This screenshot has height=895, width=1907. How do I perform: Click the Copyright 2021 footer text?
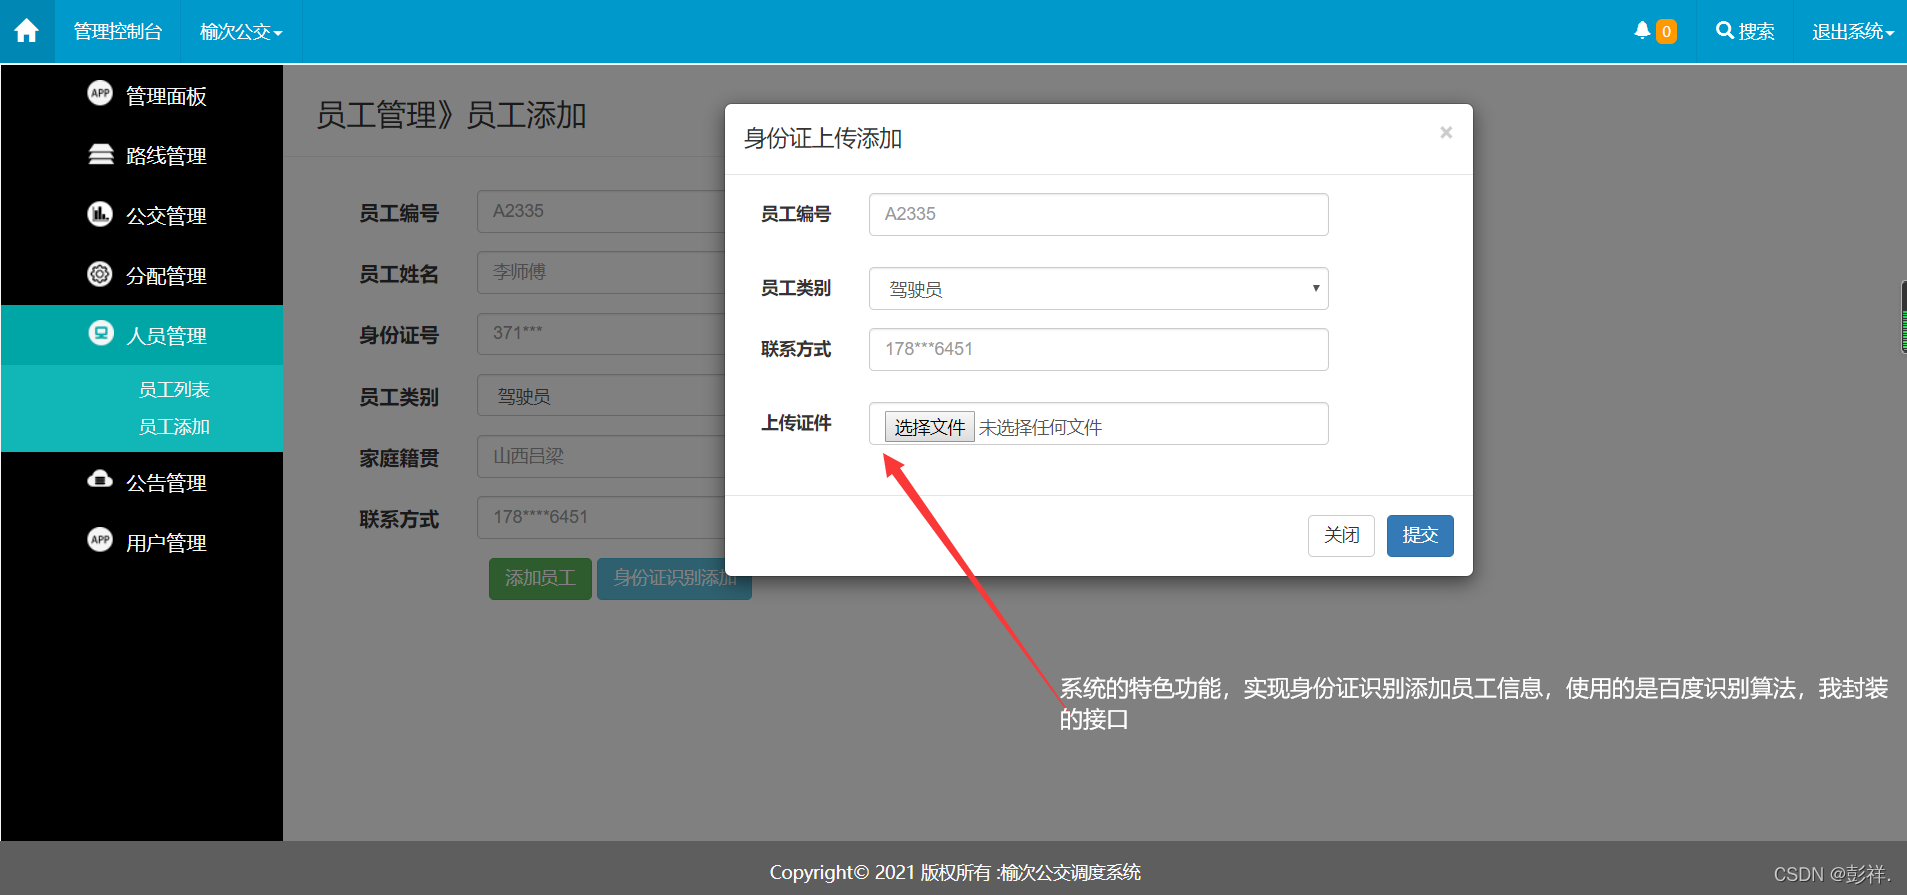click(x=955, y=873)
